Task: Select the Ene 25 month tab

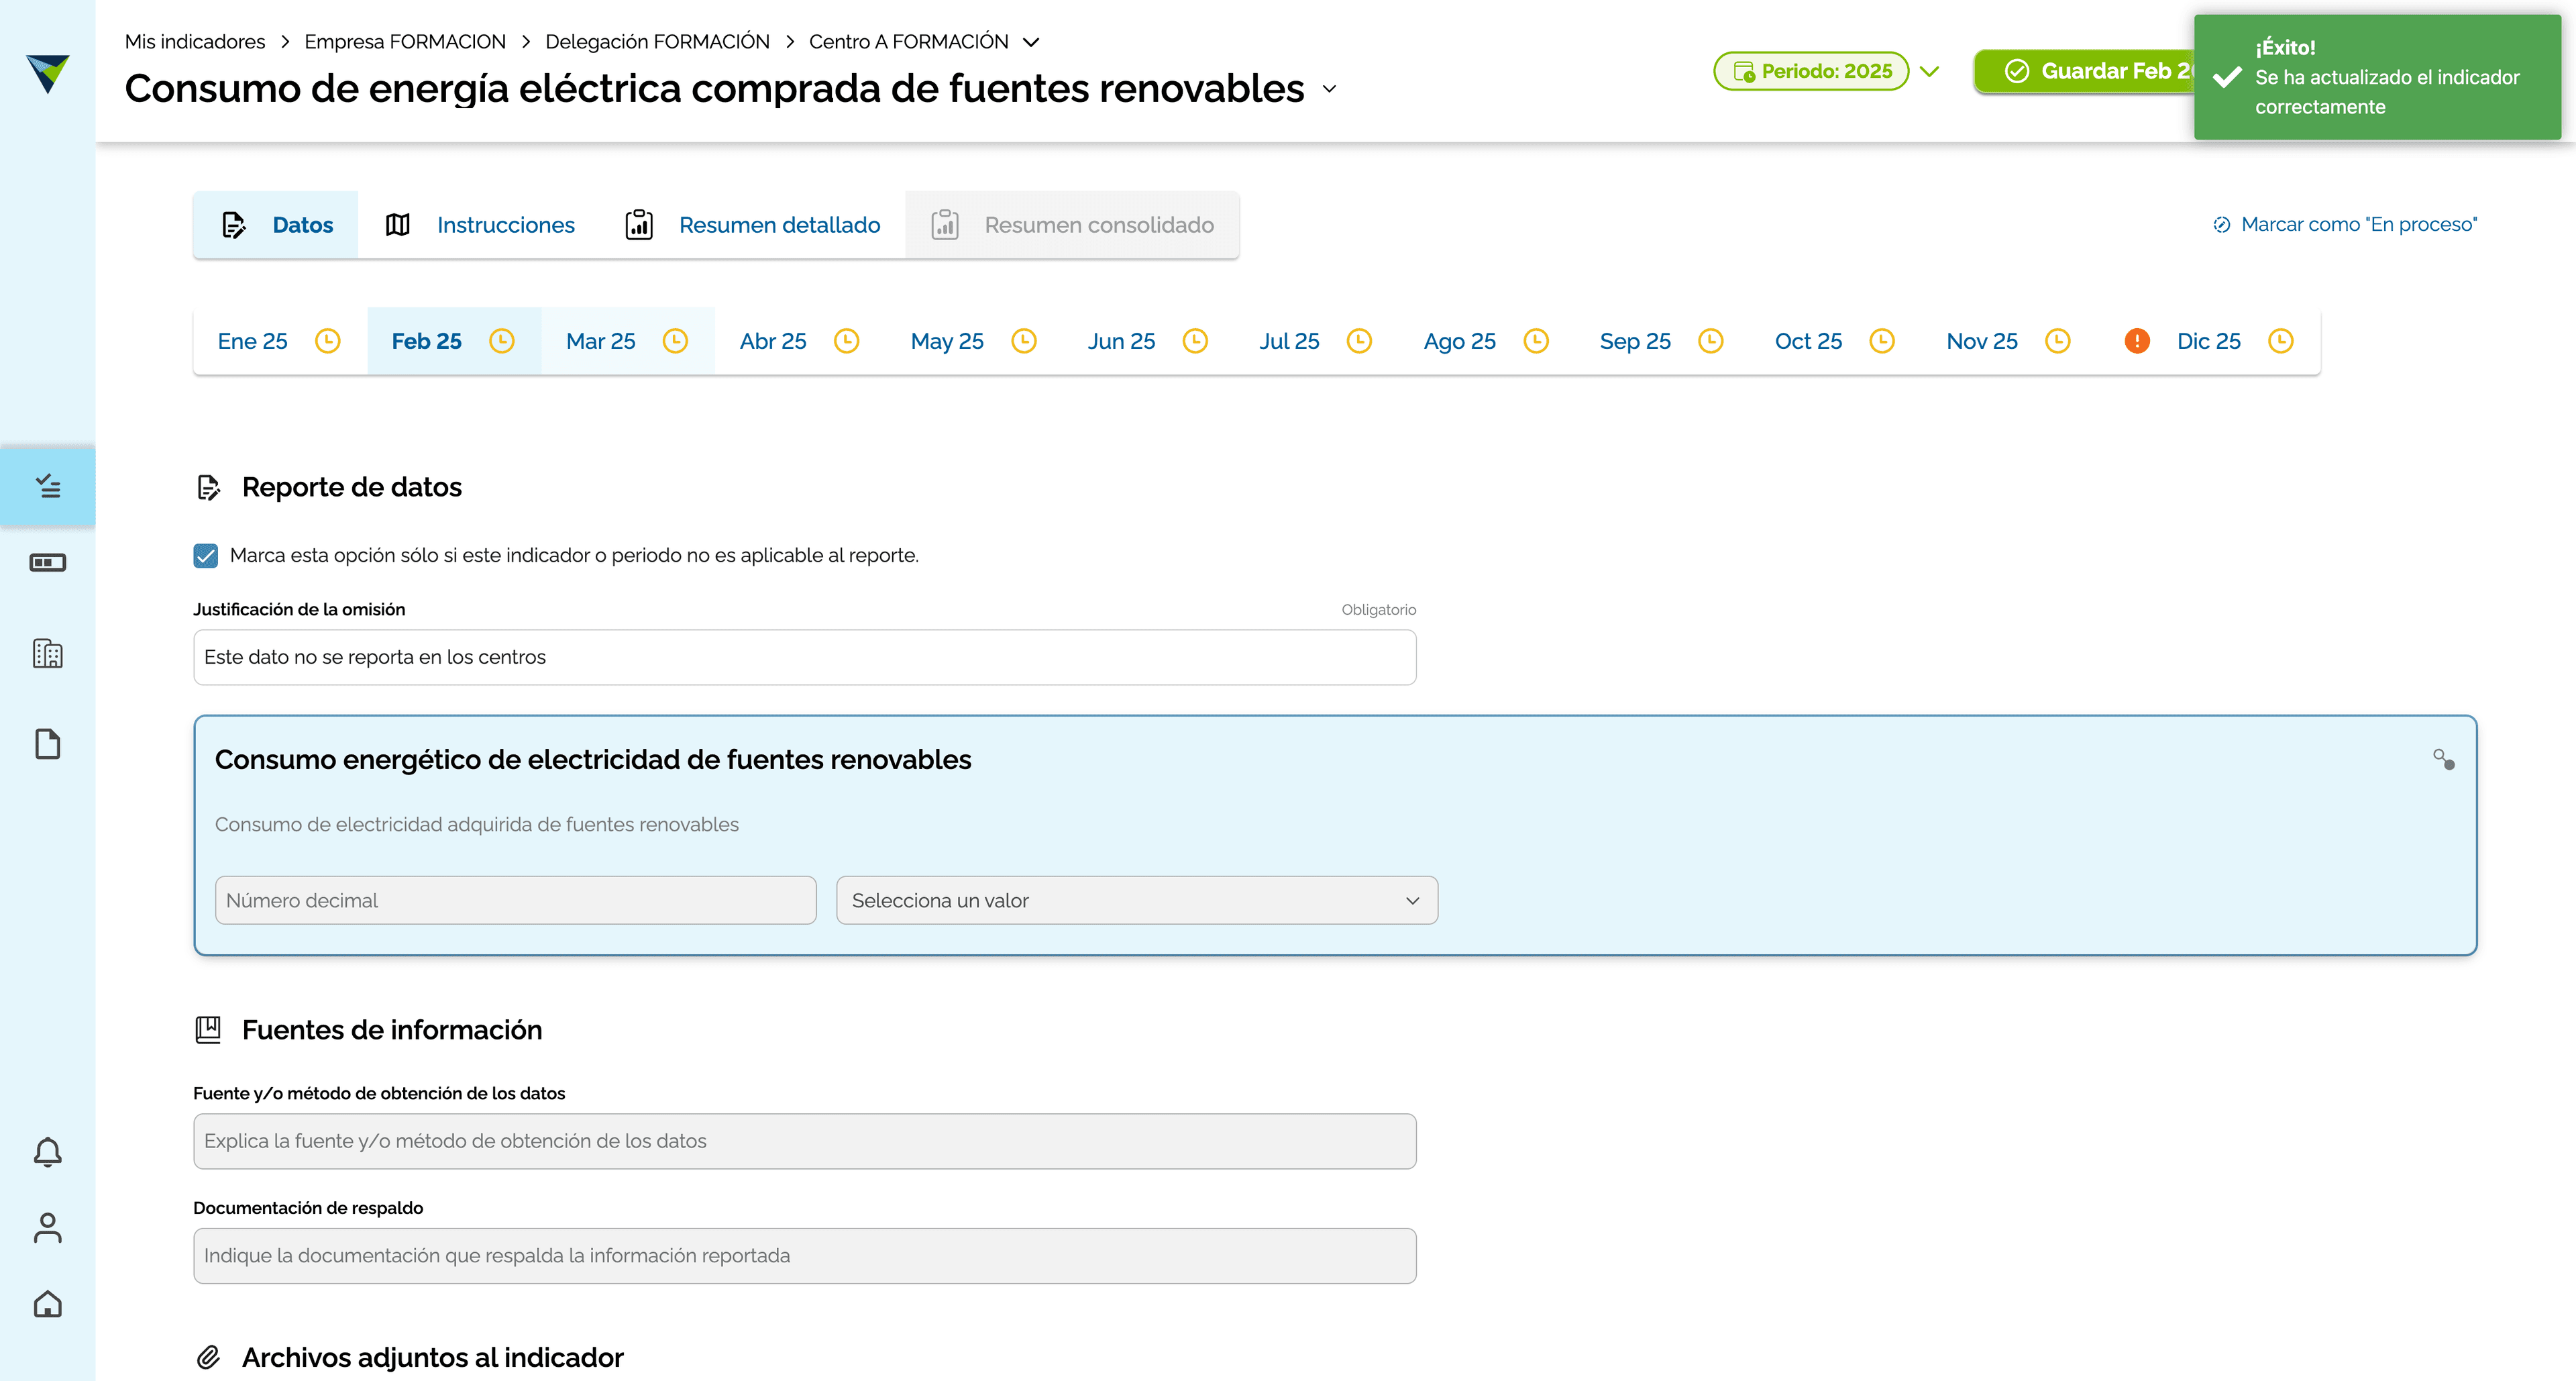Action: [x=280, y=341]
